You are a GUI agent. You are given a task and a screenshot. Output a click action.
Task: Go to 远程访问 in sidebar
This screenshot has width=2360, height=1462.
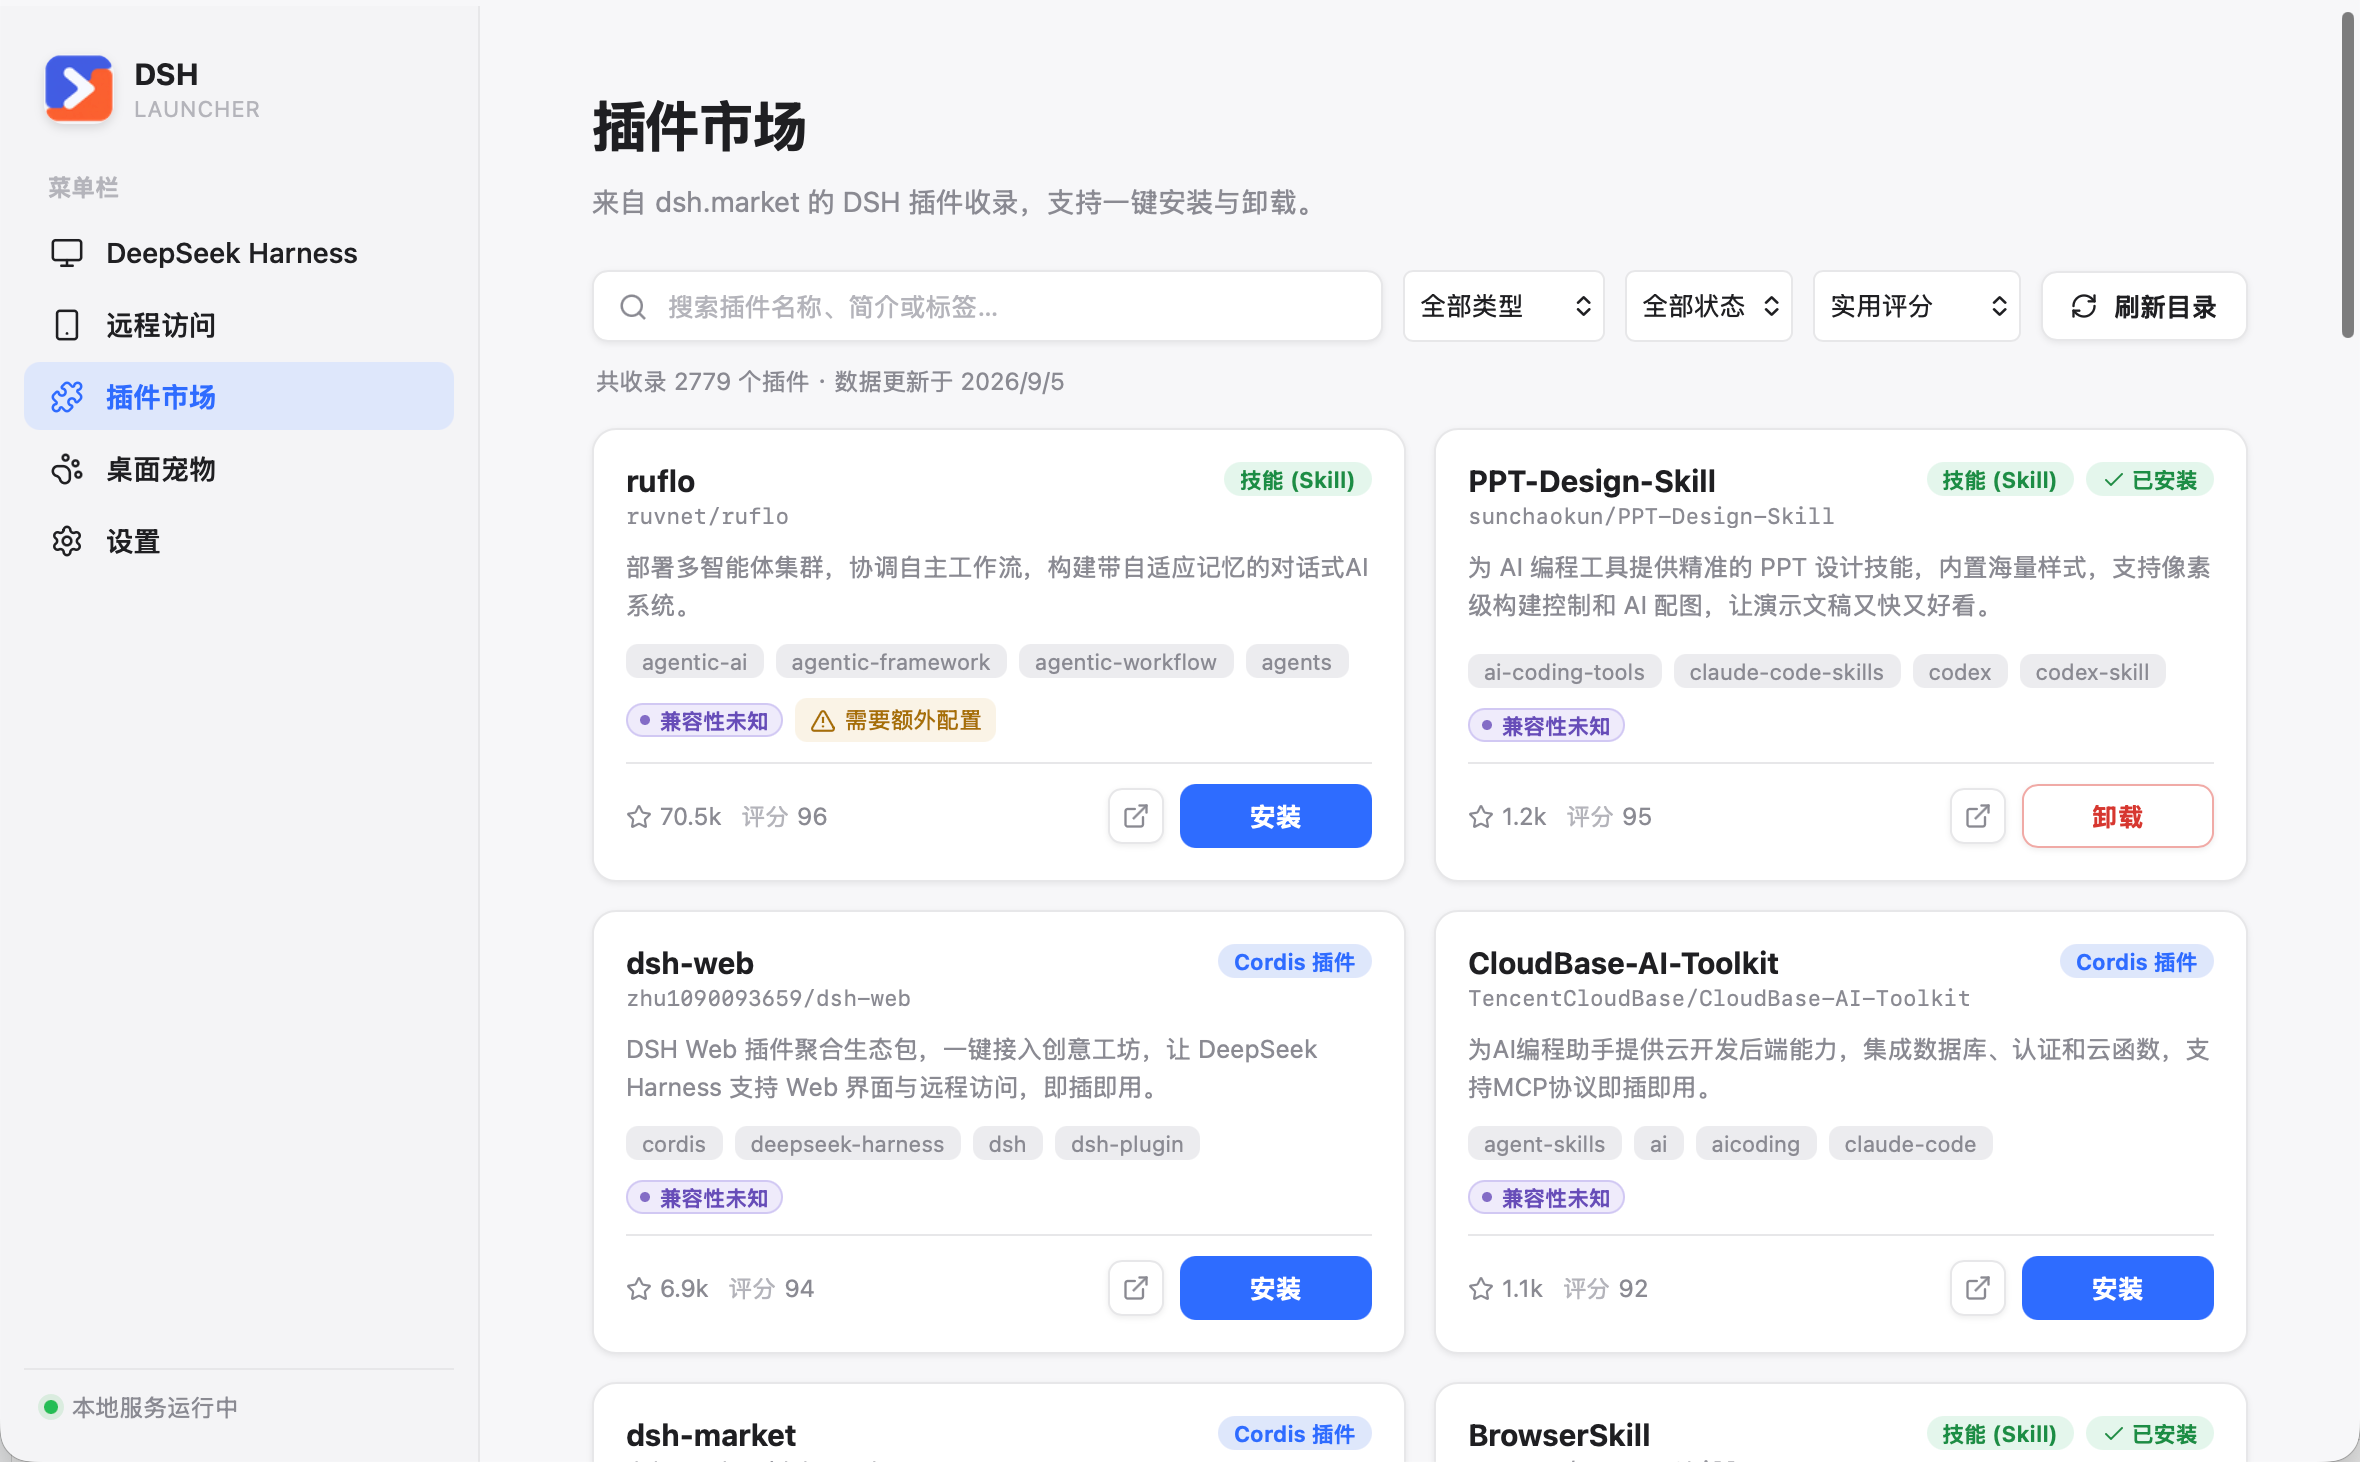239,325
